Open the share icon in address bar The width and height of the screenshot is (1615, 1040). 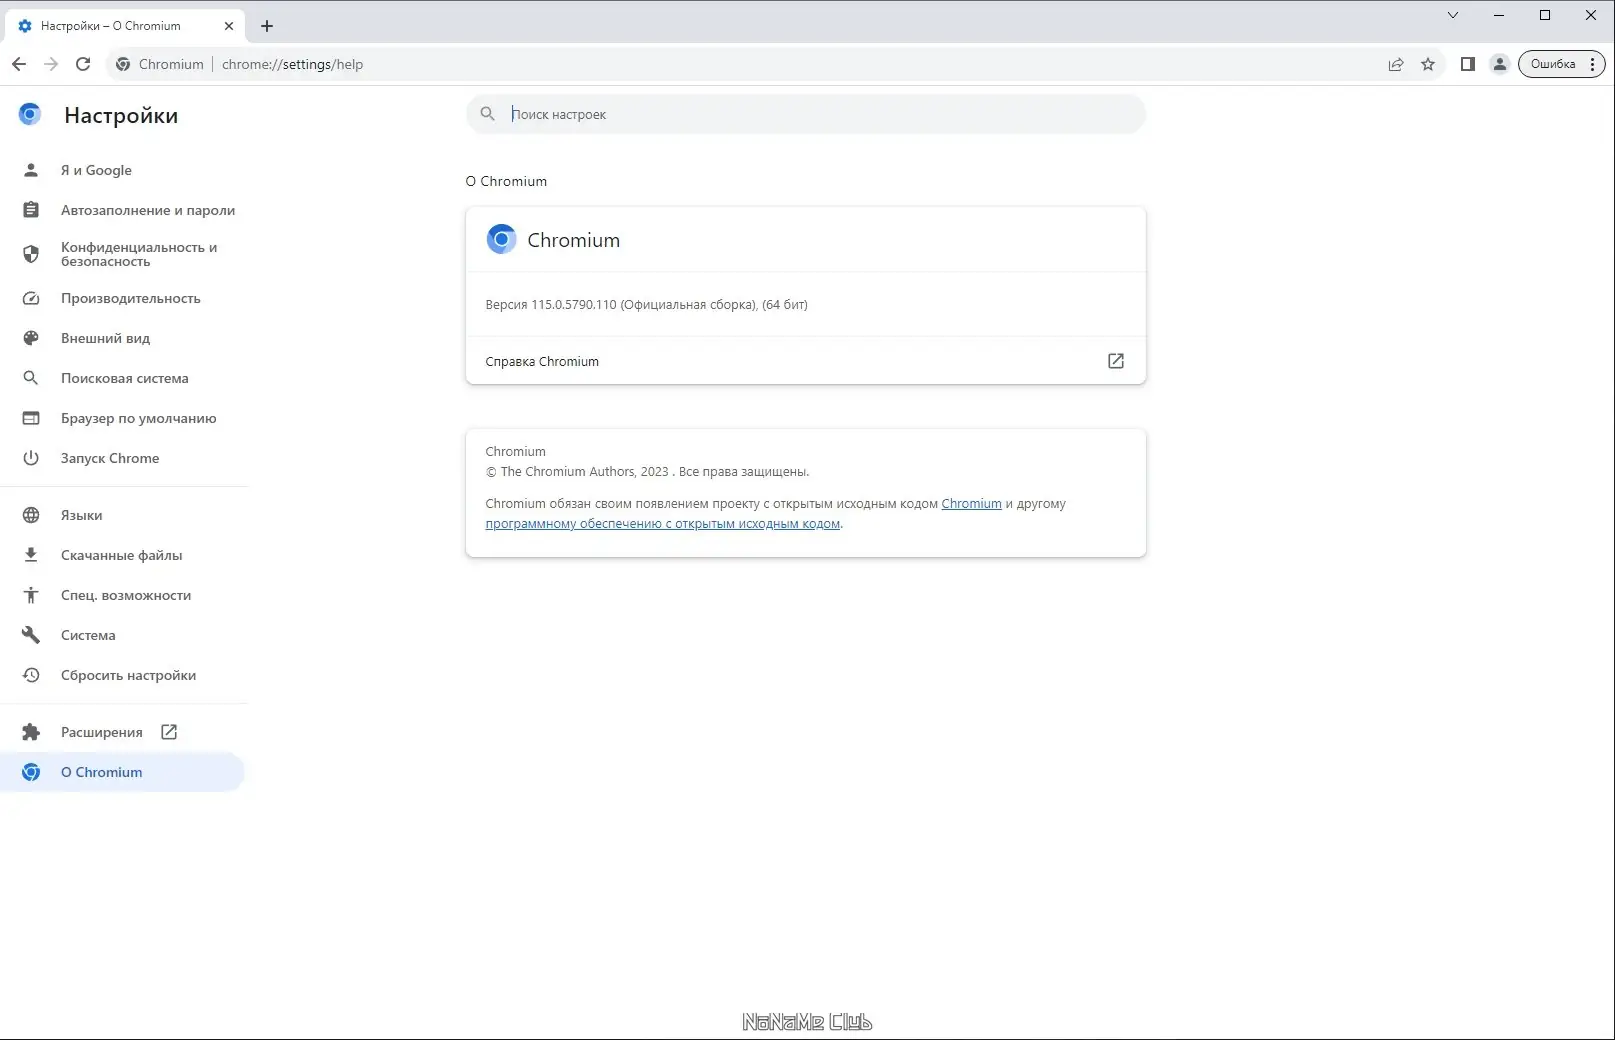tap(1395, 63)
